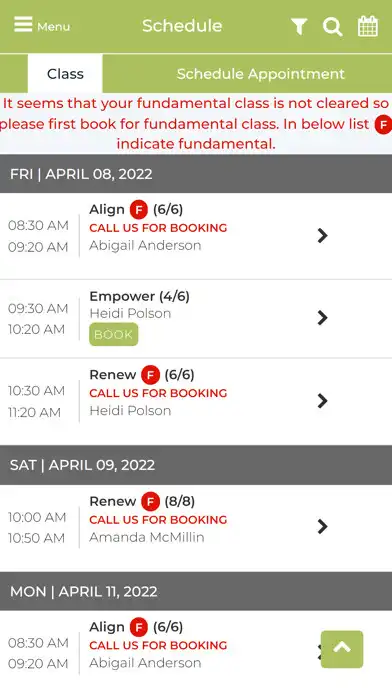Open the hamburger Menu icon

(23, 25)
